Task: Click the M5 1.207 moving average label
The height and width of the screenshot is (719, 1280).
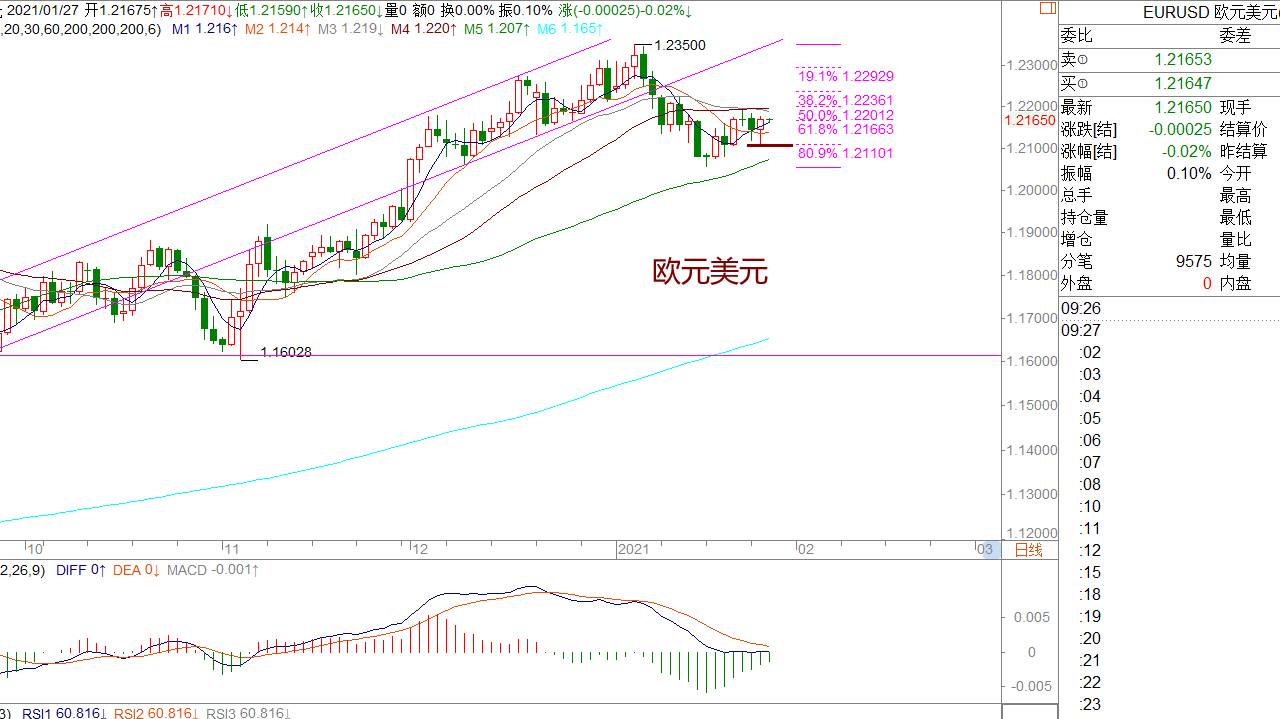Action: tap(497, 29)
